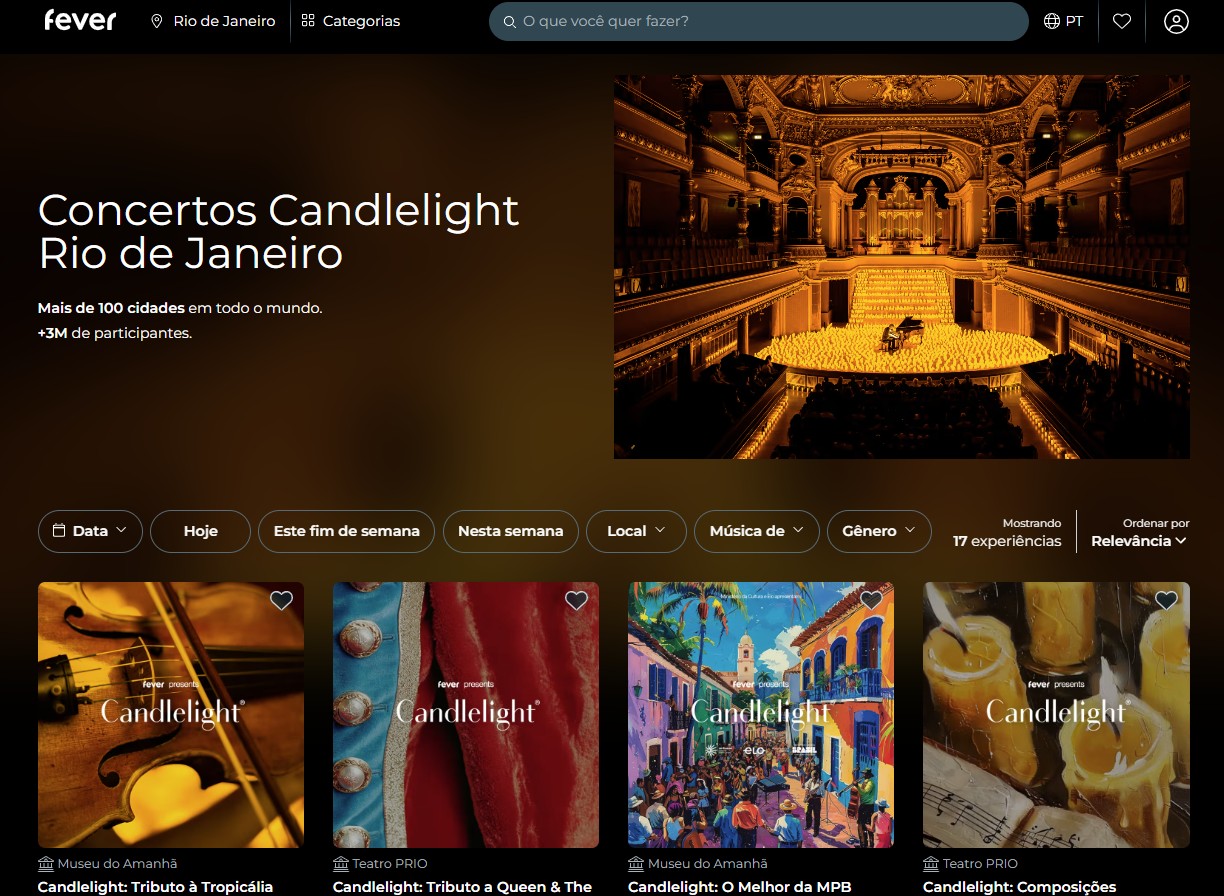1224x896 pixels.
Task: Click the colorful street MPB card image
Action: (x=761, y=715)
